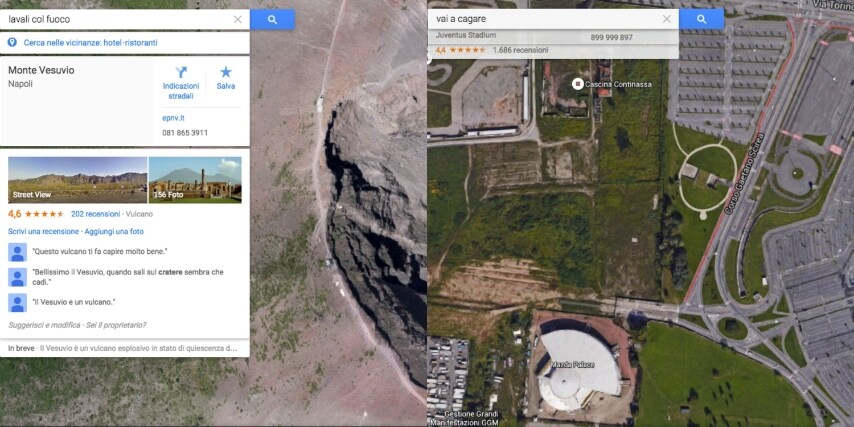
Task: Click the location pin icon beside Cerca nelle vicinanze
Action: [12, 42]
